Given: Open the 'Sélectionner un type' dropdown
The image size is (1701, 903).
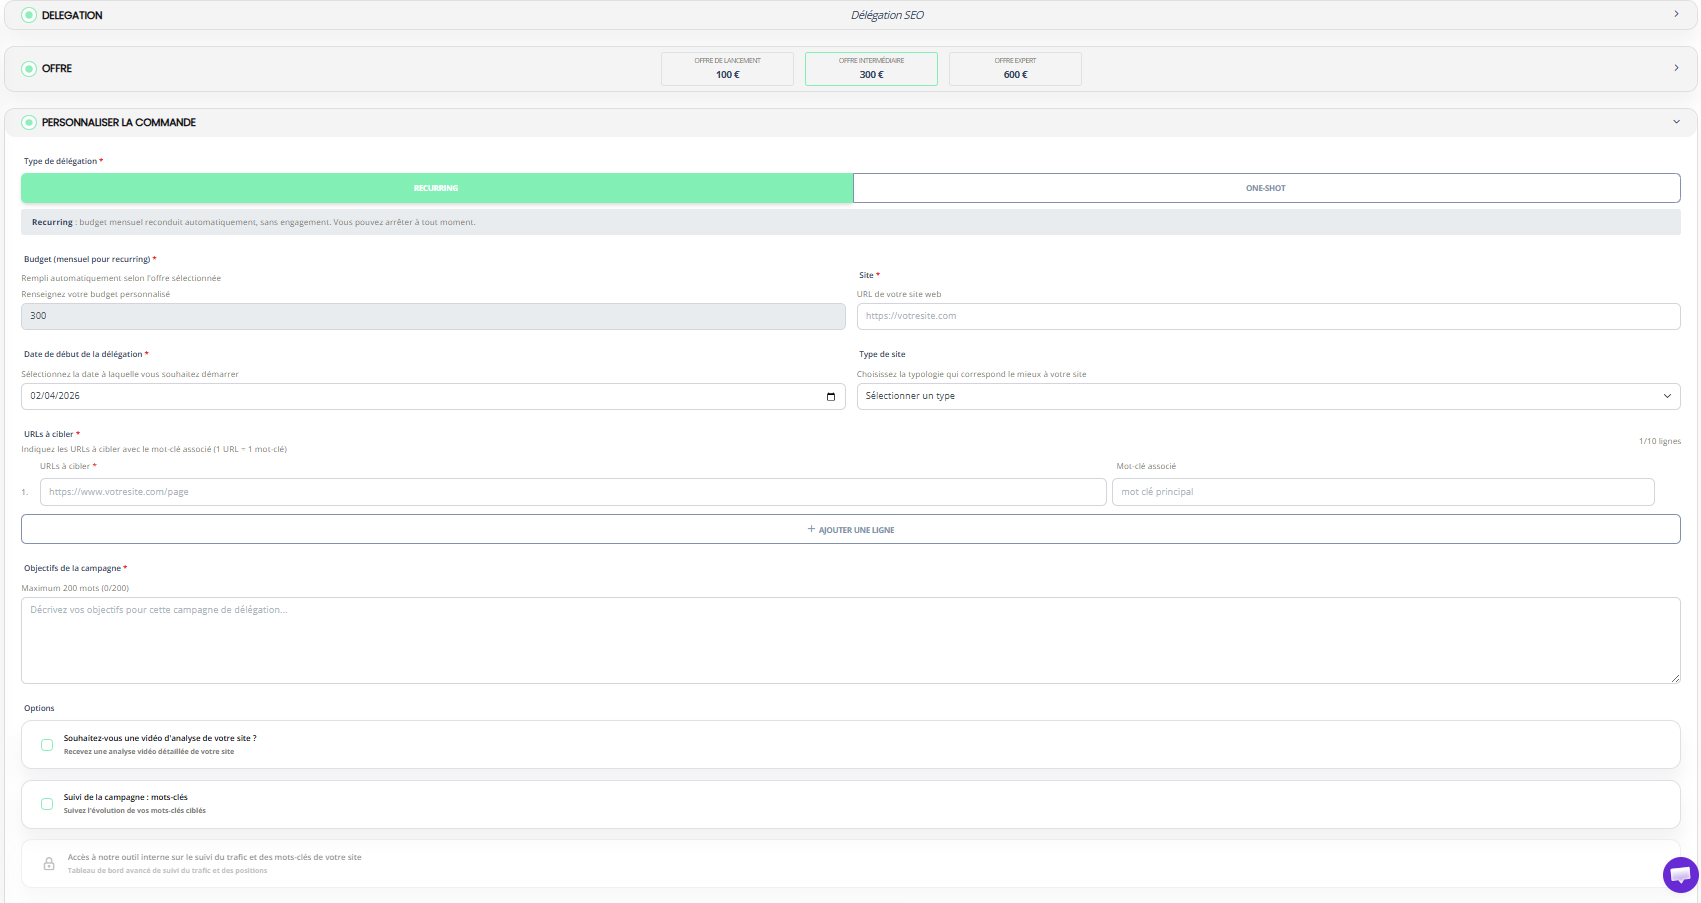Looking at the screenshot, I should click(x=1267, y=397).
